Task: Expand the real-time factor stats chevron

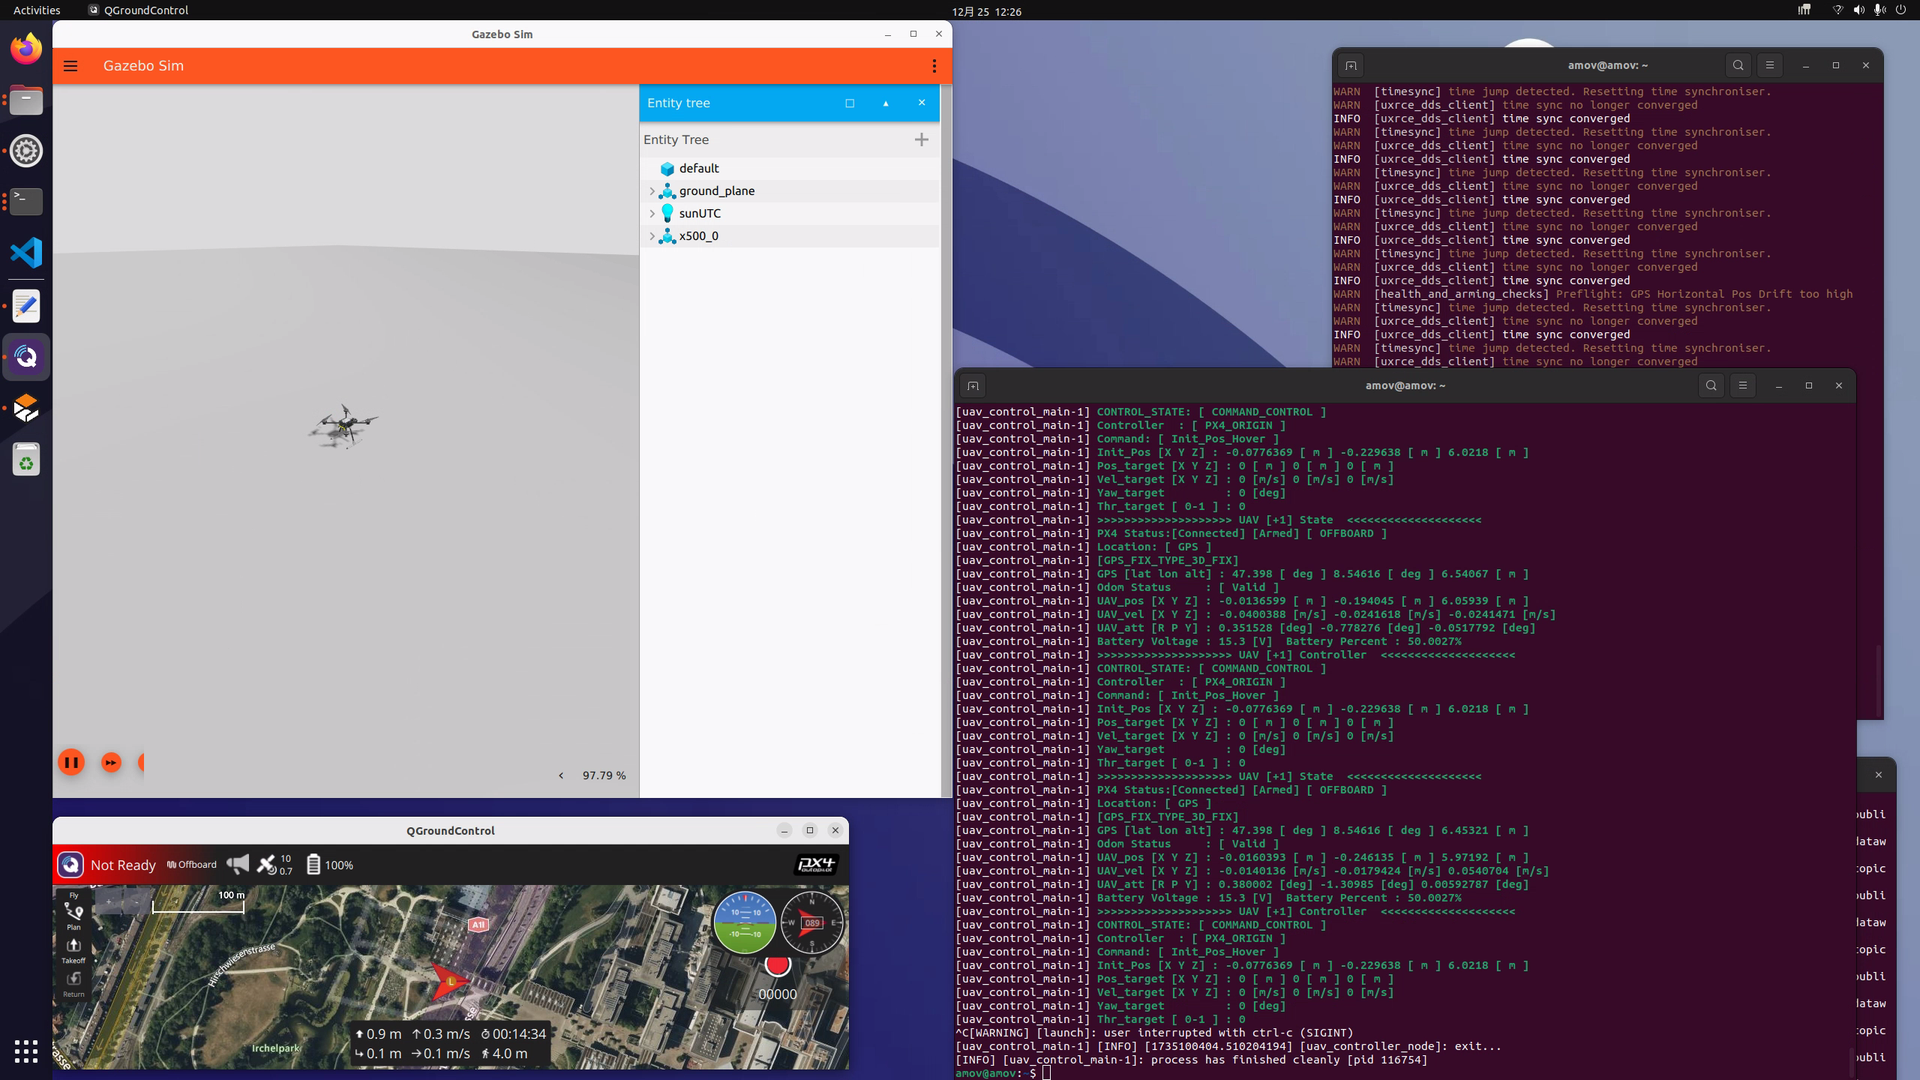Action: click(561, 776)
